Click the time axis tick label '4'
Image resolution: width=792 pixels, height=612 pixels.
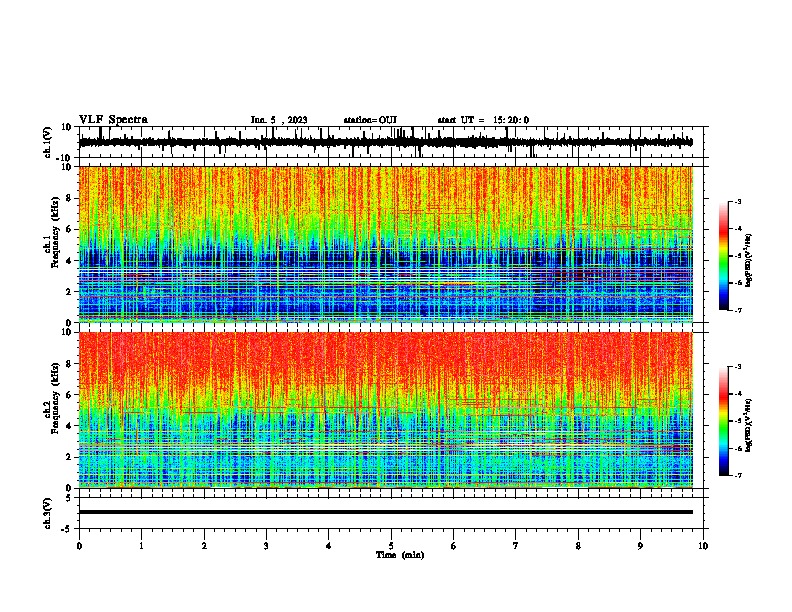click(328, 546)
